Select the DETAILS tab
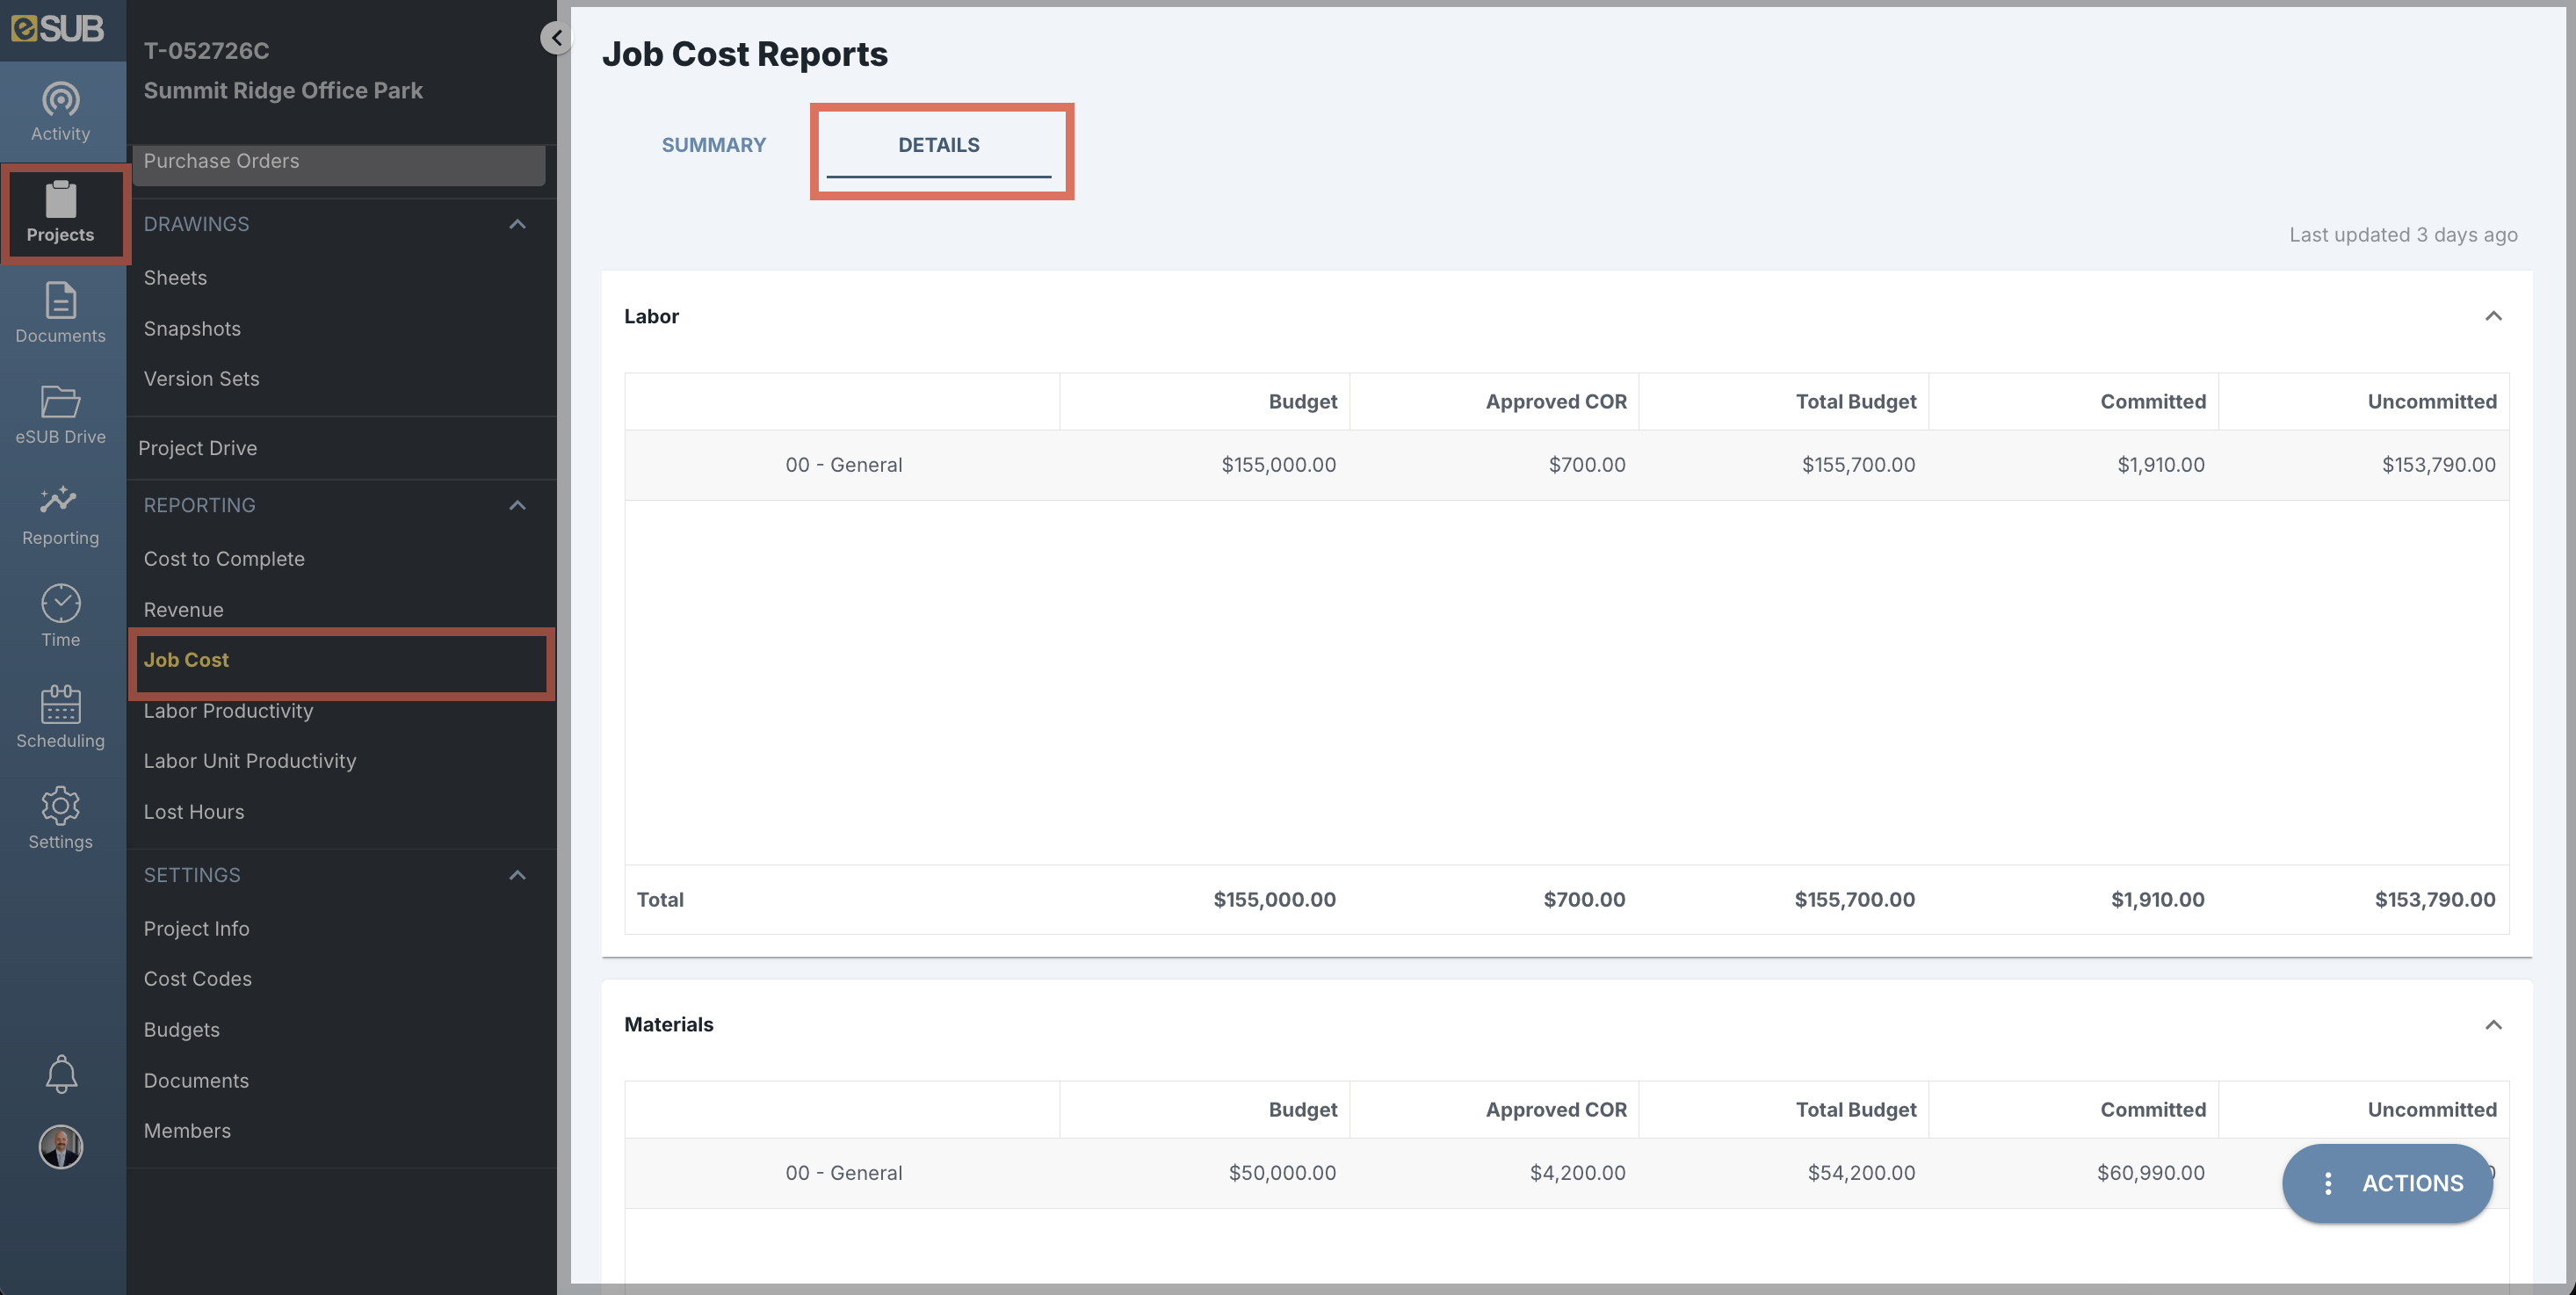2576x1295 pixels. pos(938,145)
